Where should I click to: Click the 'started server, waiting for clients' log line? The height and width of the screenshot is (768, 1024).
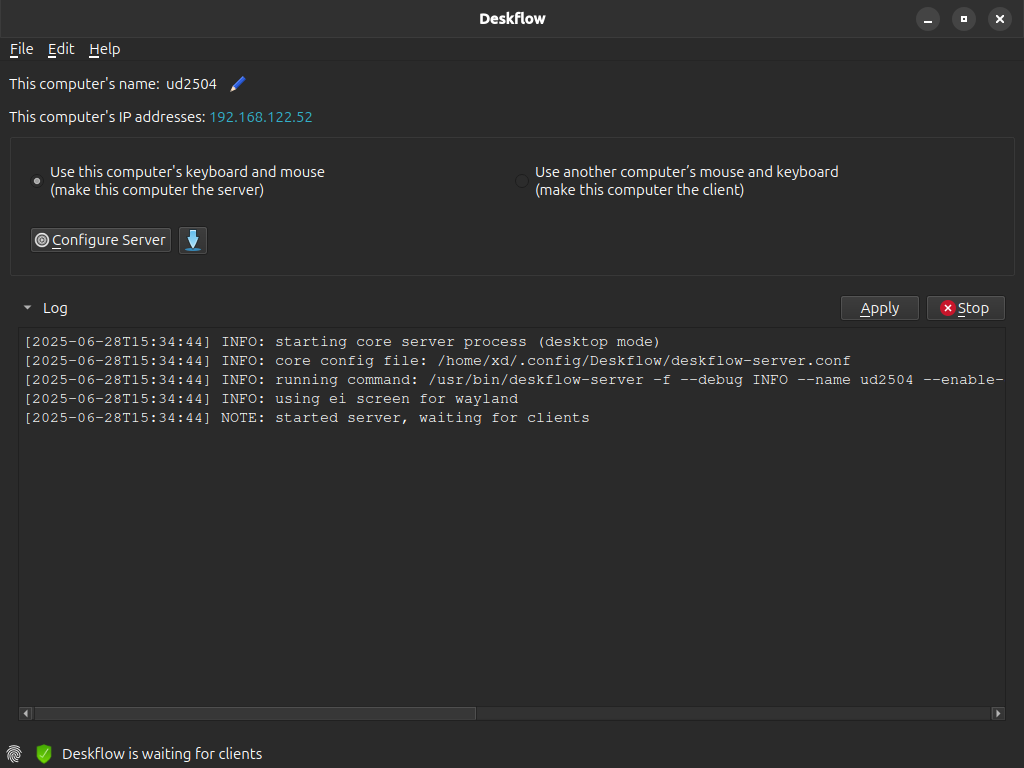point(307,418)
